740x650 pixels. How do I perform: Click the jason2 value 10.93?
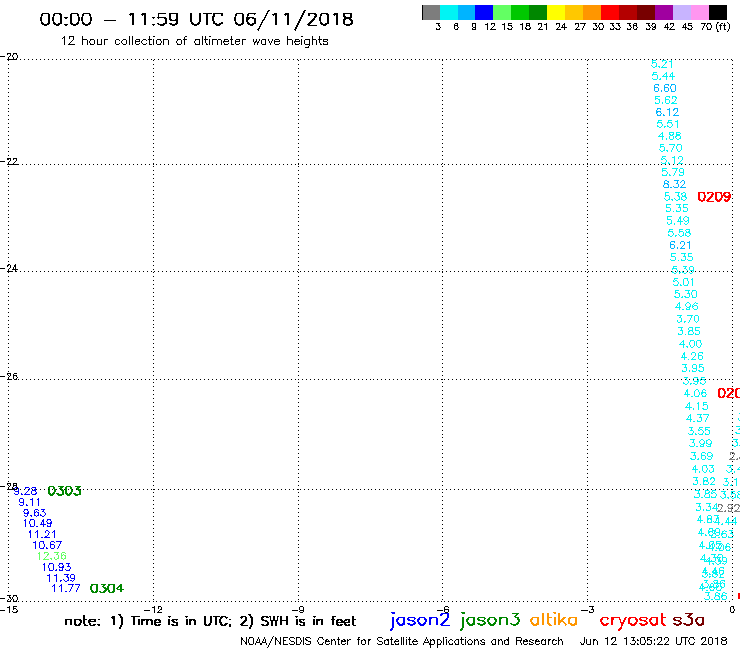pyautogui.click(x=56, y=567)
